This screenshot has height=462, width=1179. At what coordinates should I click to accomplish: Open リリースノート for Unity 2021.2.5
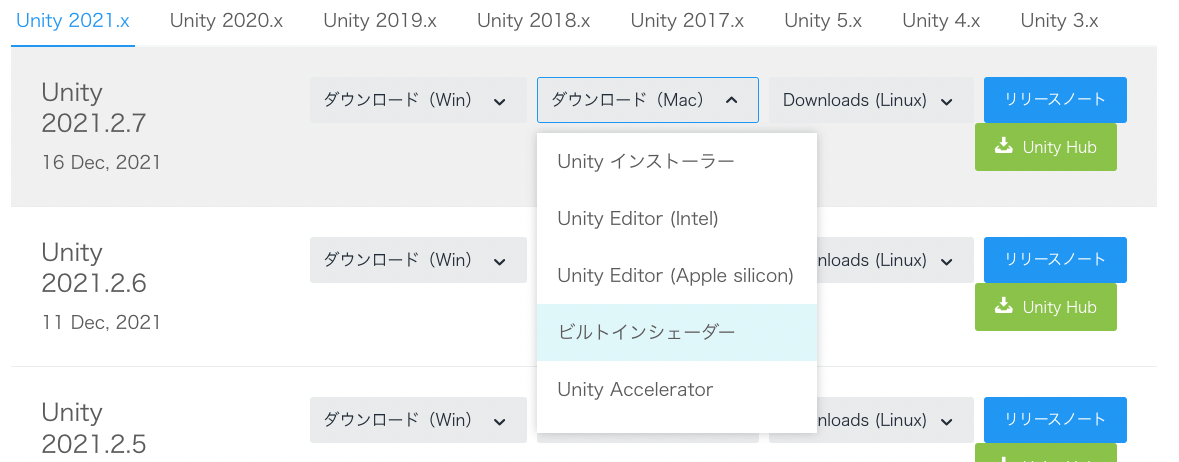pos(1055,420)
